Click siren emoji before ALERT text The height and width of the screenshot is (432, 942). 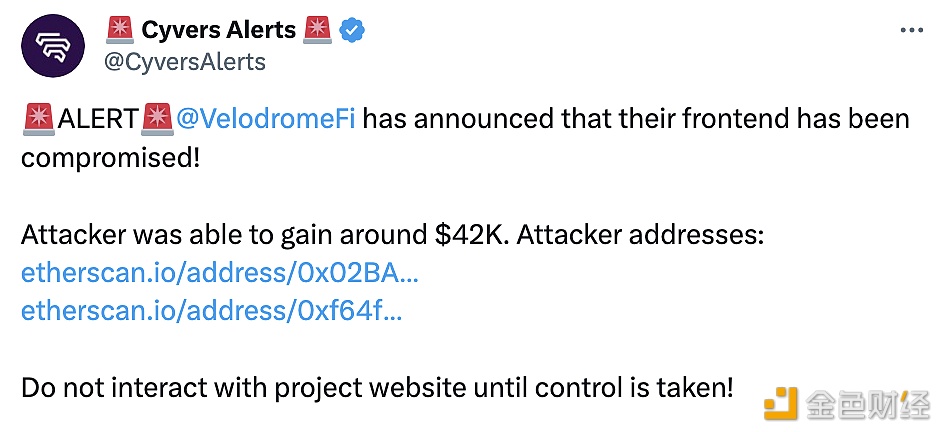point(38,119)
